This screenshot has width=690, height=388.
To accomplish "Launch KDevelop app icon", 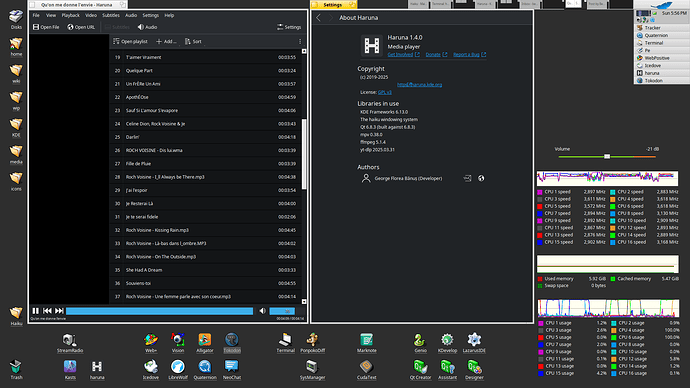I will (x=447, y=343).
